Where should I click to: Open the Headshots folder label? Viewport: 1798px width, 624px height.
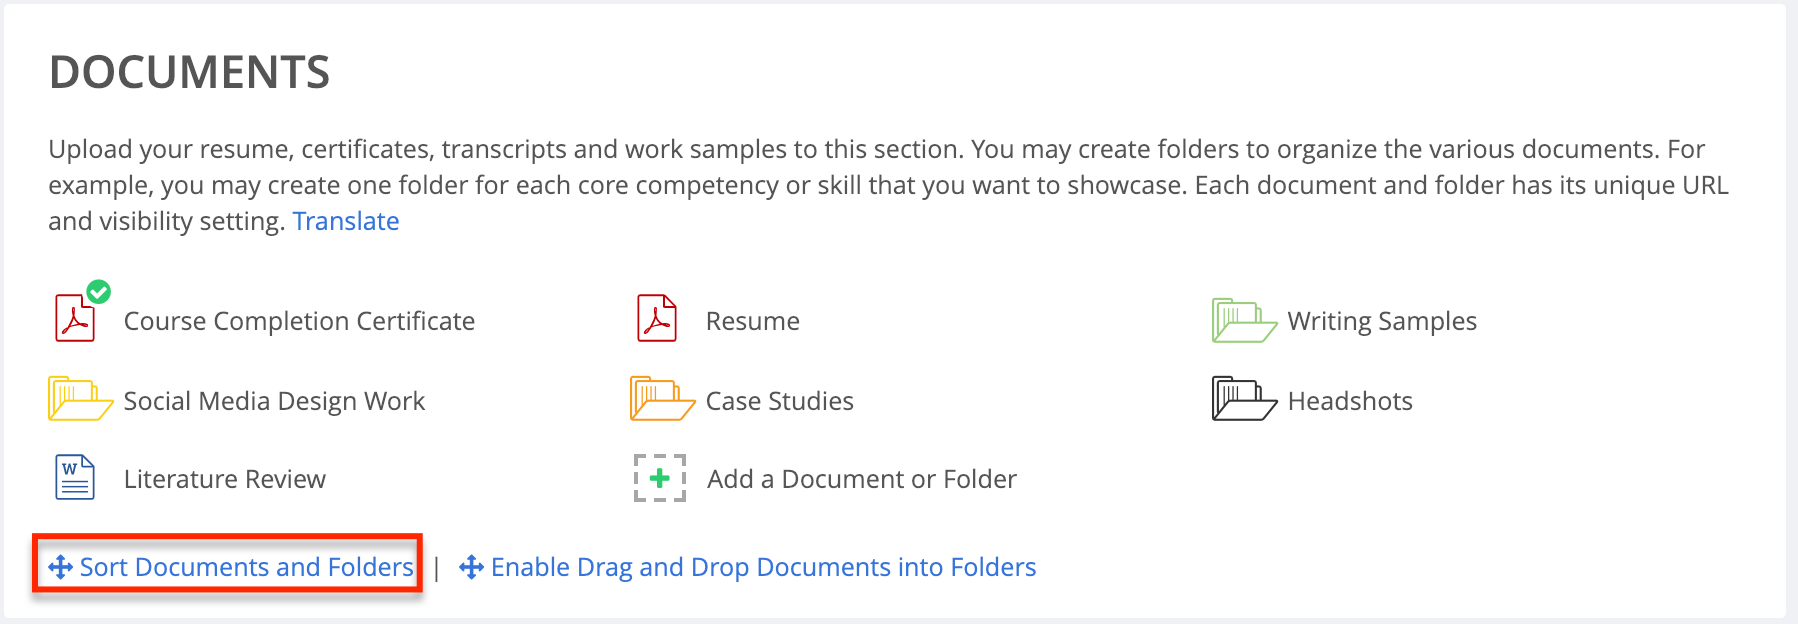(x=1350, y=401)
